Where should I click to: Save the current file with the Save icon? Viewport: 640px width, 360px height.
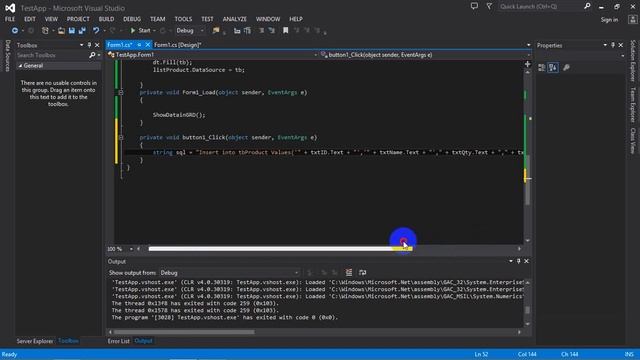click(x=72, y=31)
